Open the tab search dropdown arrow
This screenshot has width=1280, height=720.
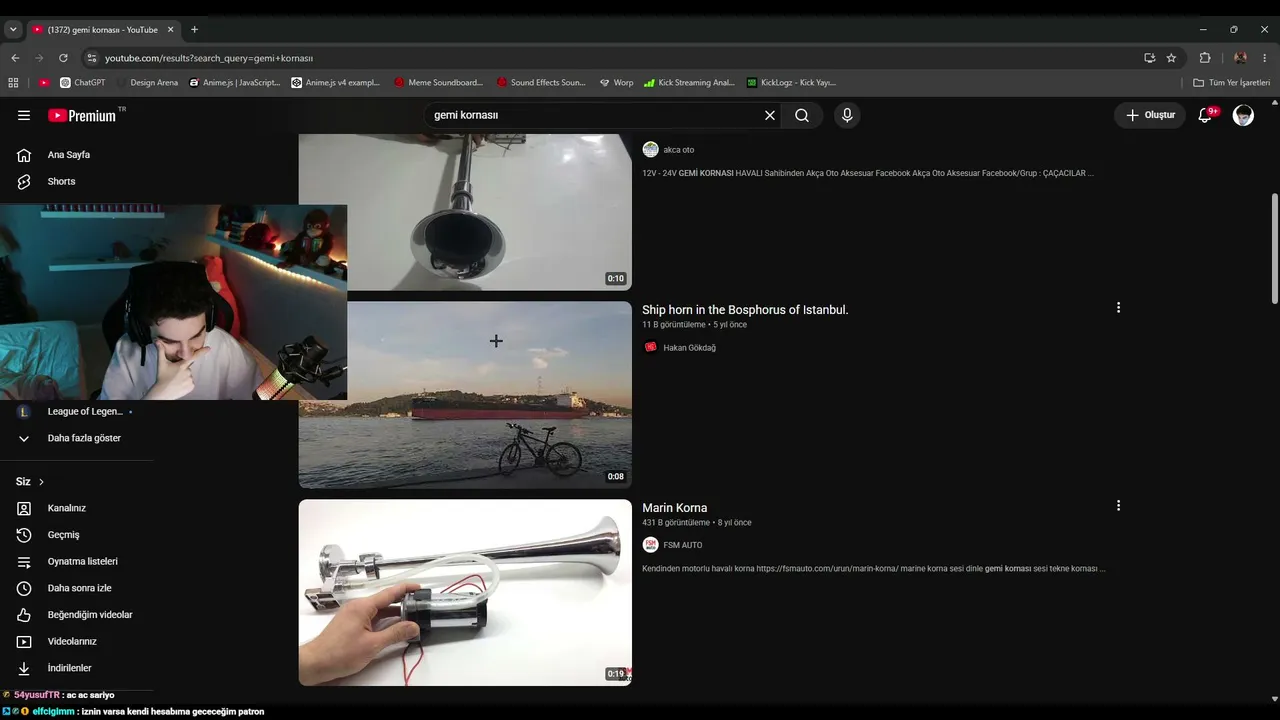click(x=13, y=30)
